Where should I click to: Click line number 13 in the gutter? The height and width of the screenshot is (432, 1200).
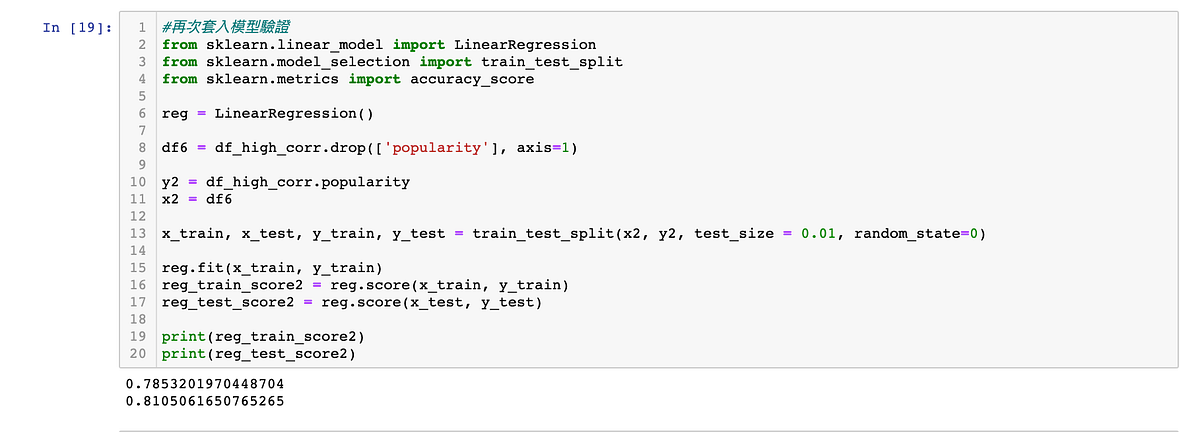click(139, 233)
